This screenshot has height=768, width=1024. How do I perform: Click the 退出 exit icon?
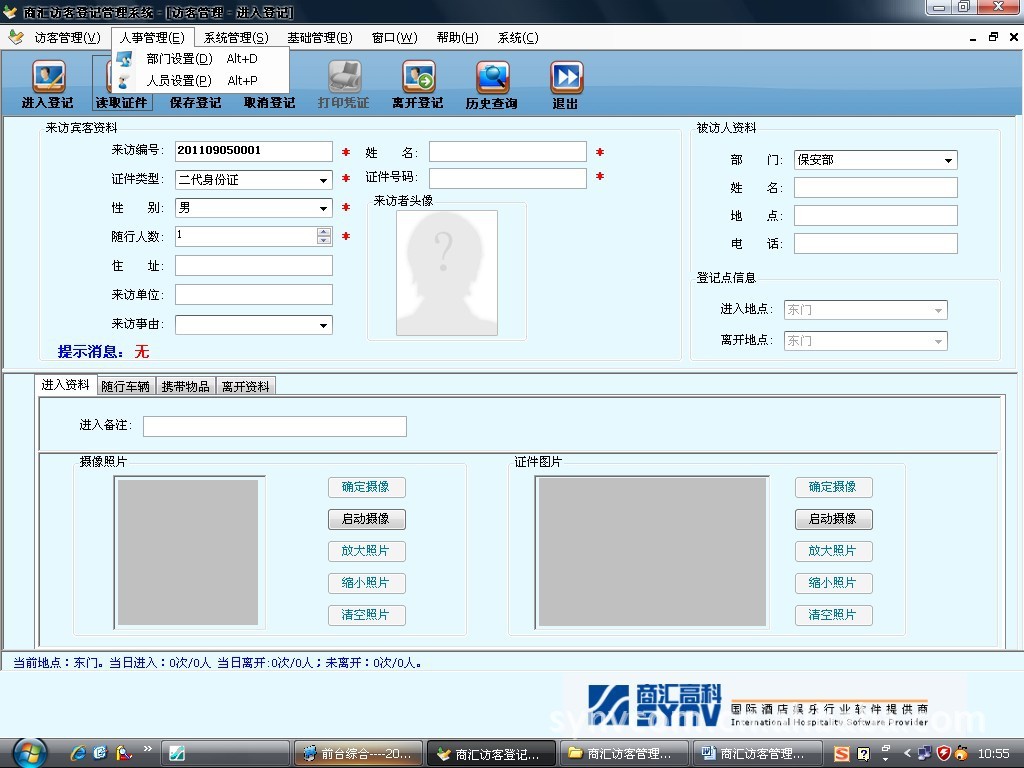tap(566, 78)
